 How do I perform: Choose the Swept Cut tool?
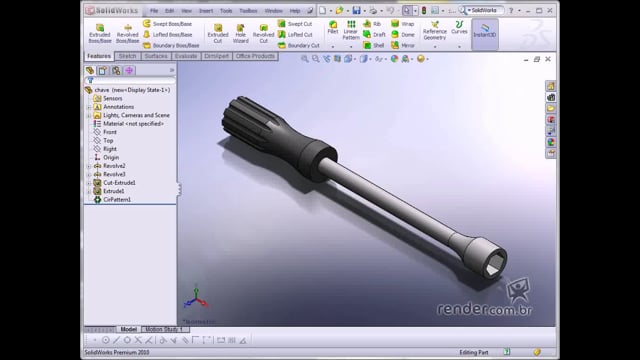point(295,24)
